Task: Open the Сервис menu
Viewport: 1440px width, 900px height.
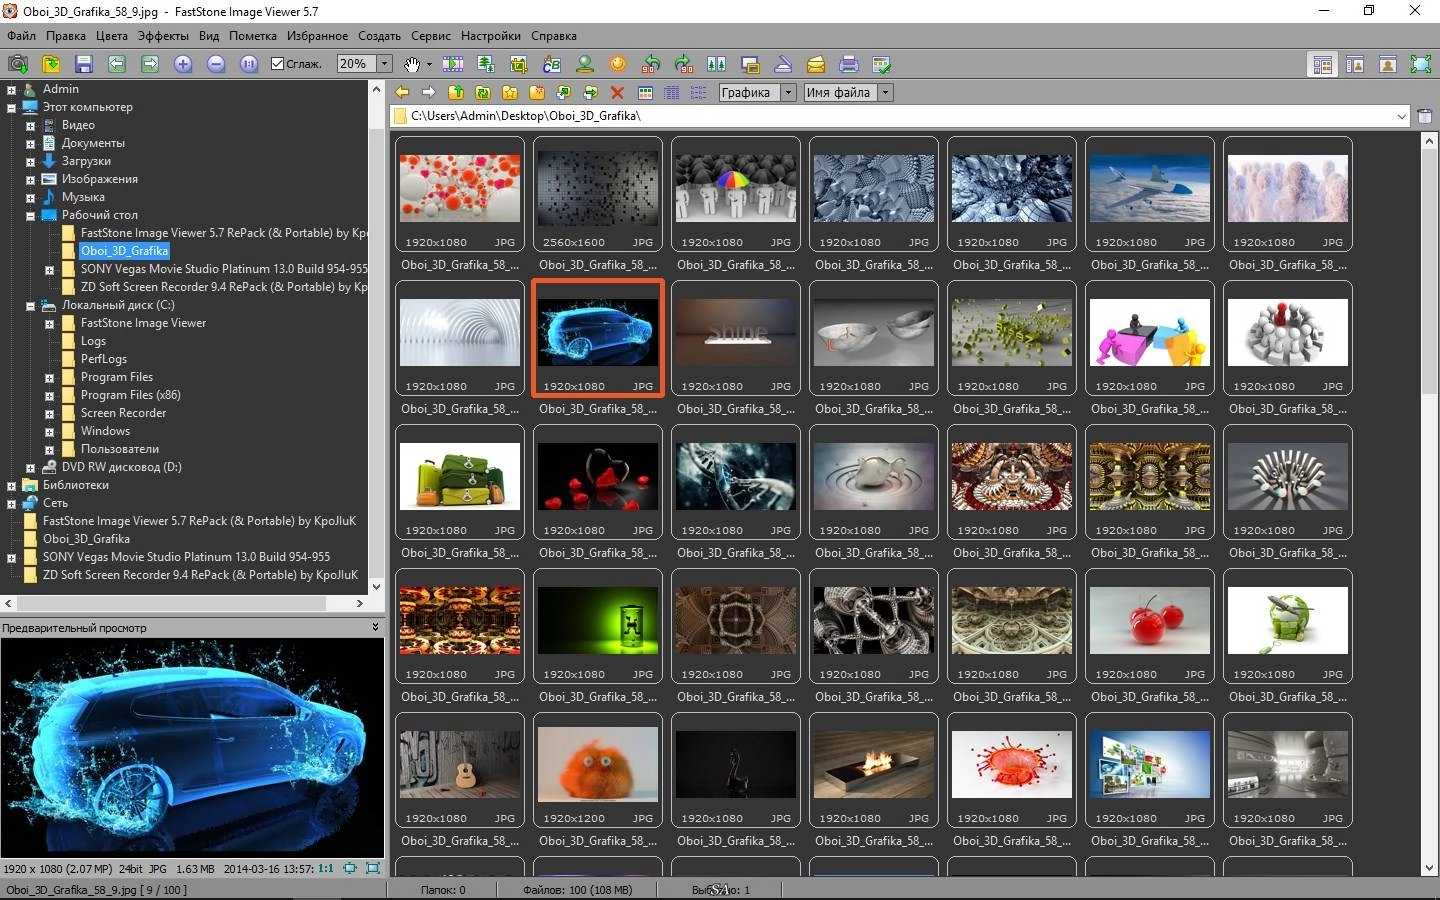Action: pyautogui.click(x=431, y=36)
